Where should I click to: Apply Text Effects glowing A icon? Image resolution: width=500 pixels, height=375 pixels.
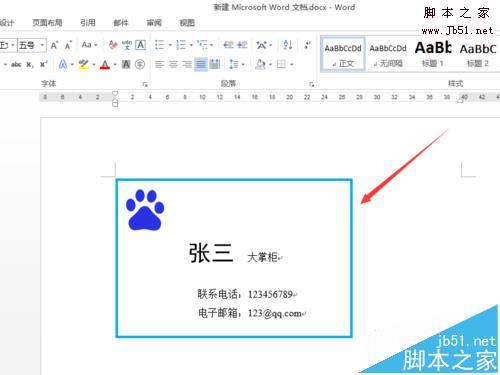point(63,64)
